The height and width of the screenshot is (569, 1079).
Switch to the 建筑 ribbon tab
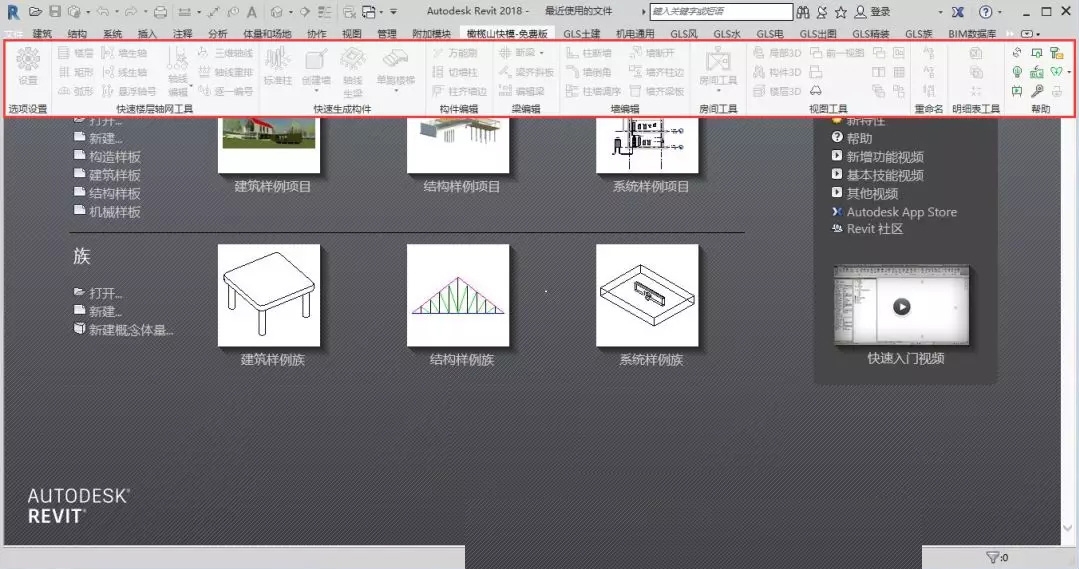42,34
